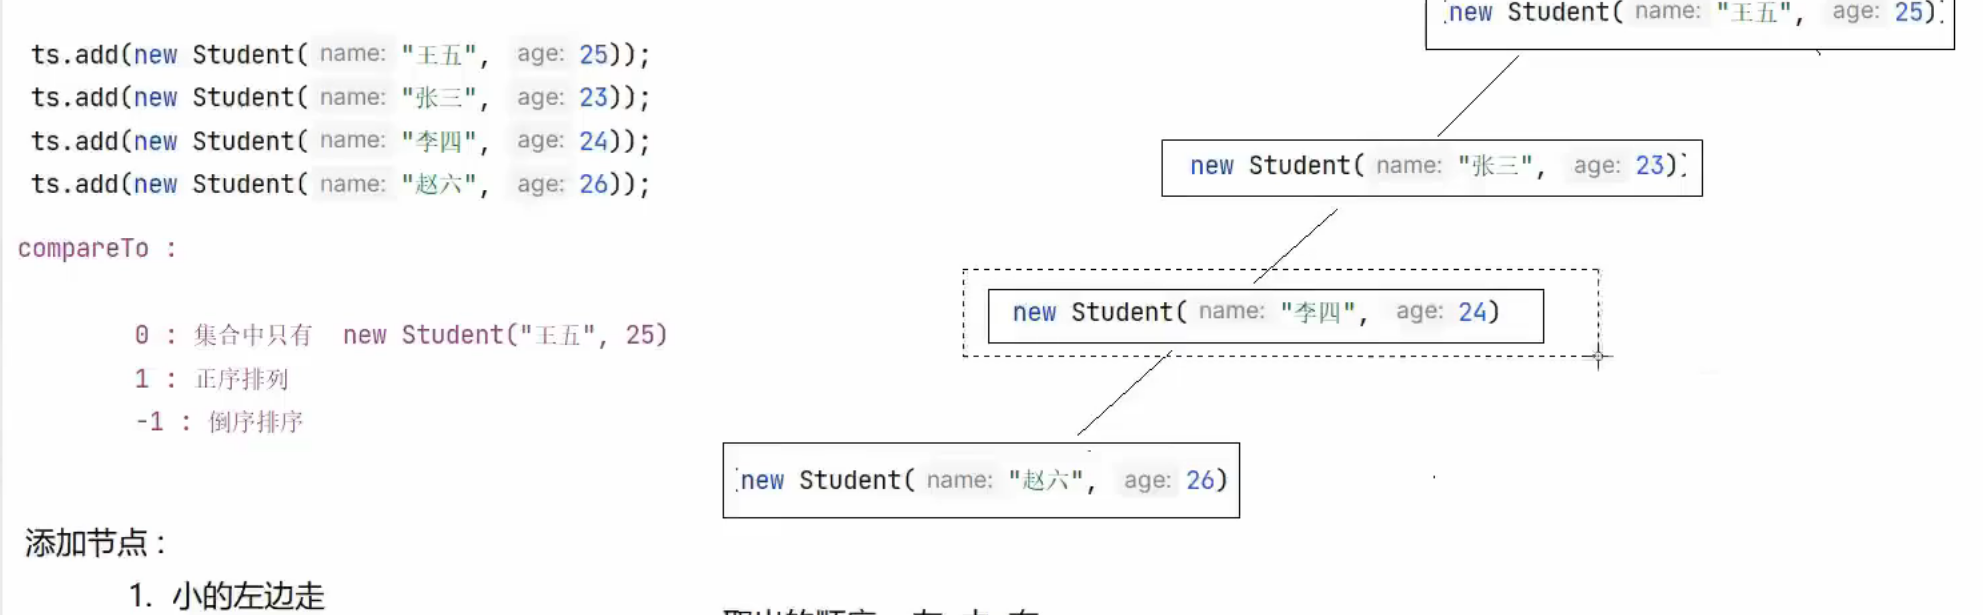Image resolution: width=1983 pixels, height=615 pixels.
Task: Click age value 26 in 赵六 node
Action: coord(1199,480)
